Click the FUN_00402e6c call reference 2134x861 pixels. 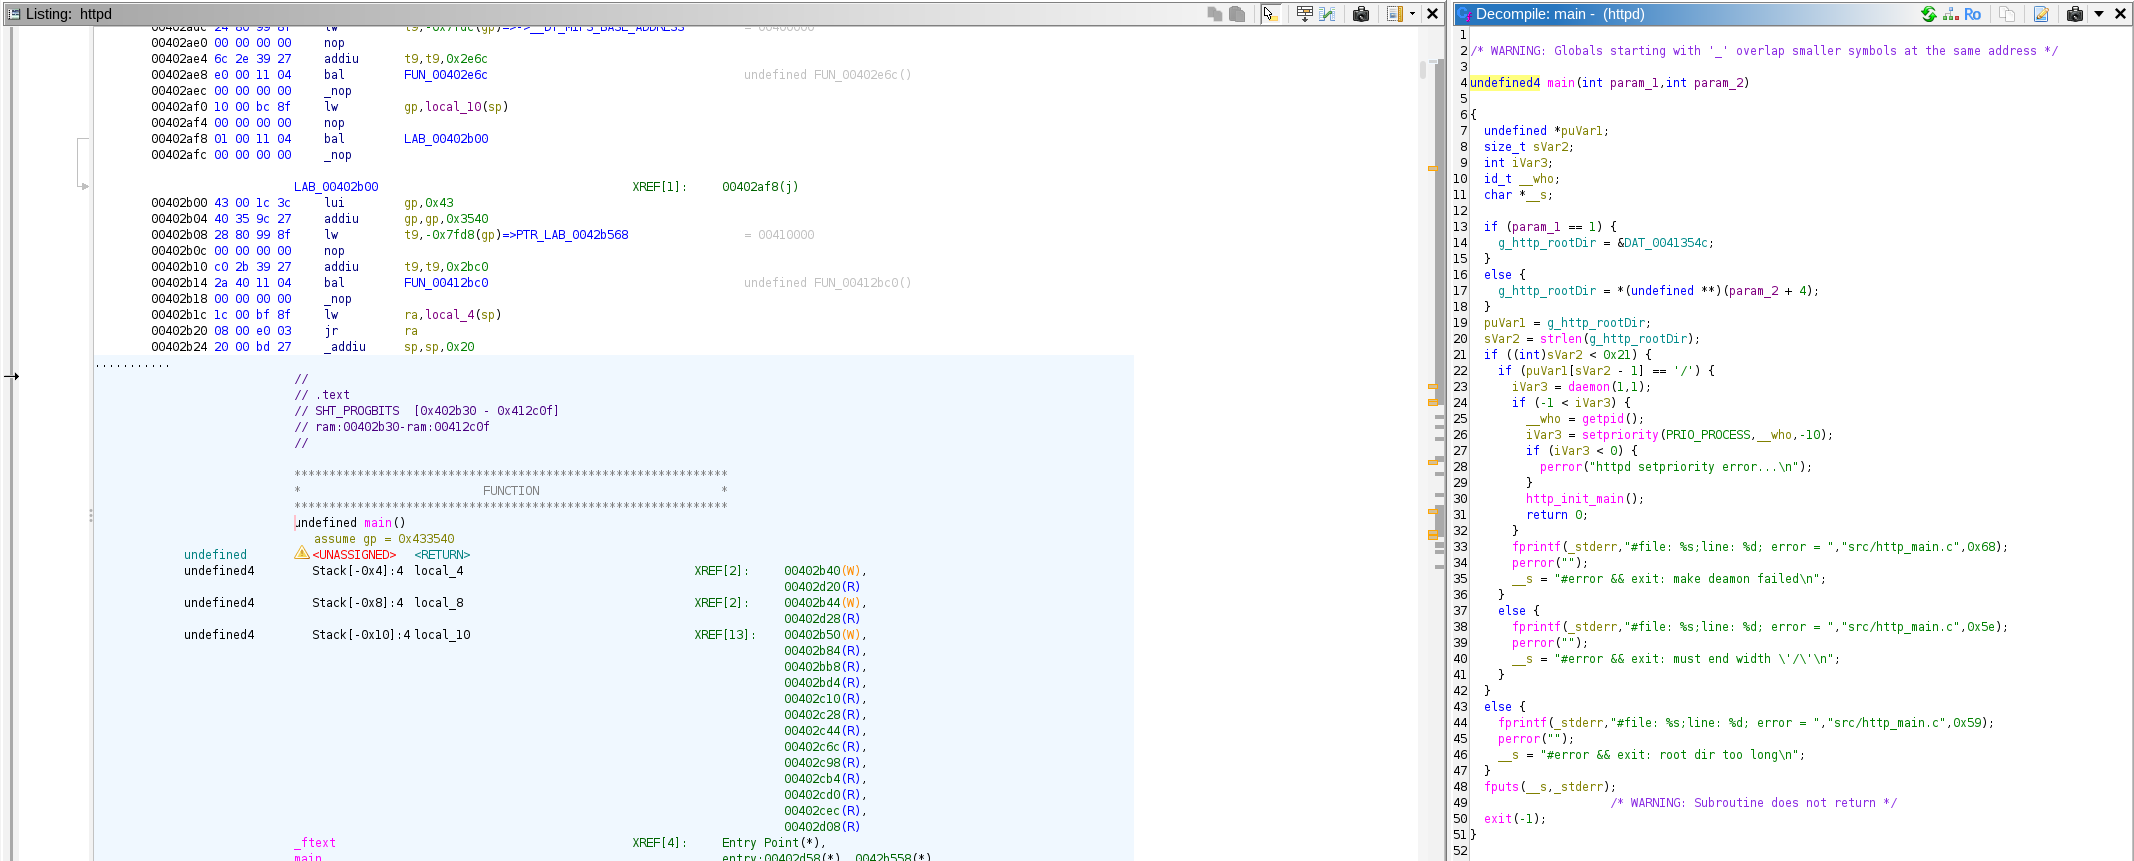click(x=445, y=75)
